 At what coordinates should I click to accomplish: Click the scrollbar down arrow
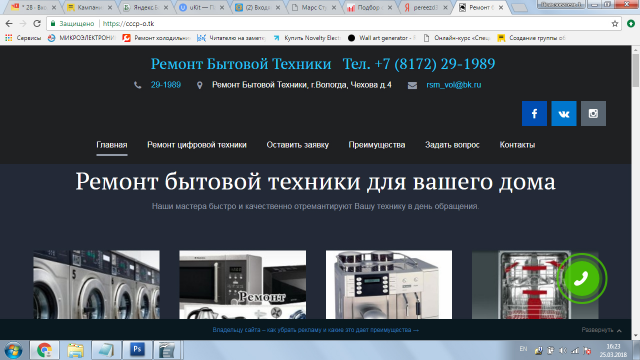636,336
